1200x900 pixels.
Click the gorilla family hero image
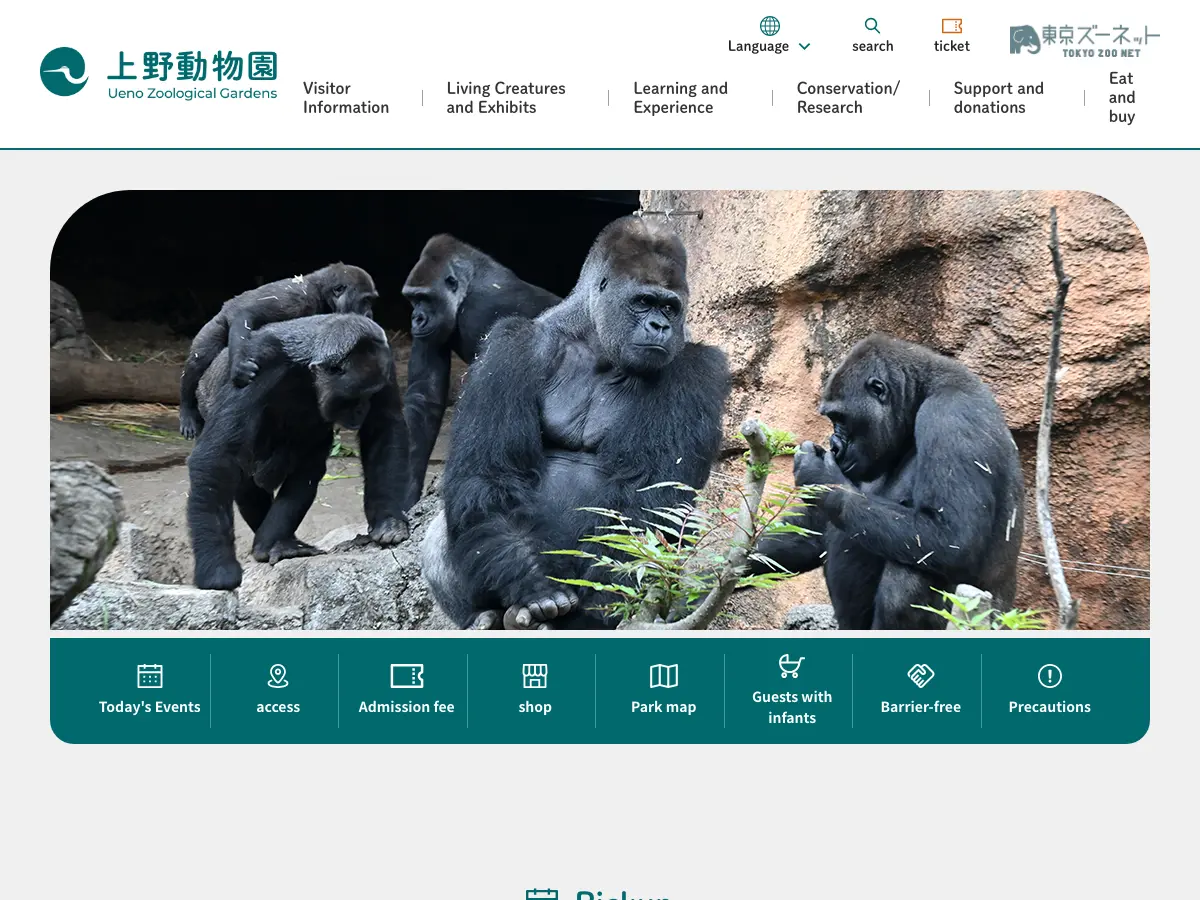(600, 410)
